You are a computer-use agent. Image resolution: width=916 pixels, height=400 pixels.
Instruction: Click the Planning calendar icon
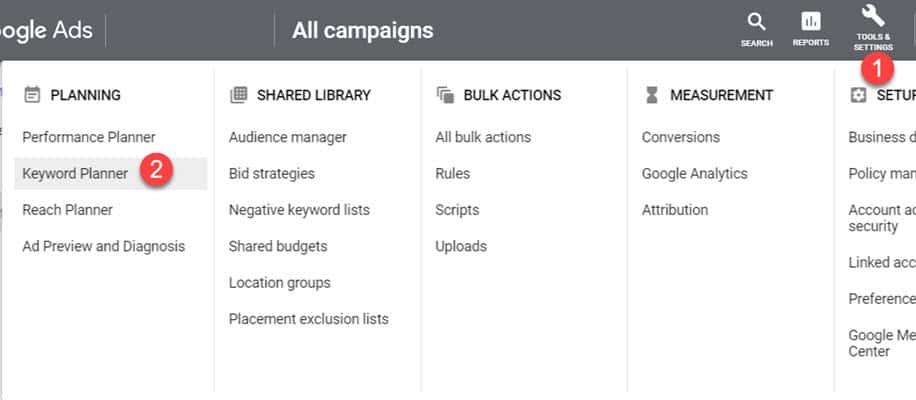click(32, 95)
